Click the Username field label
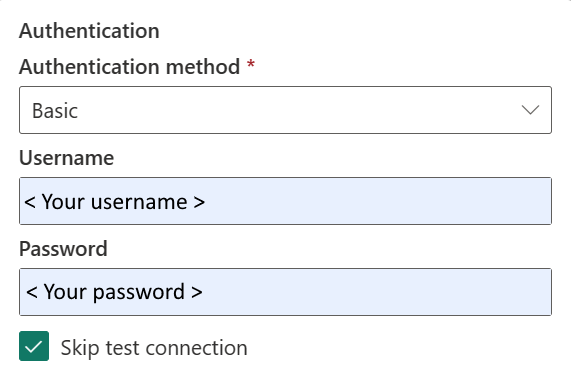 [x=67, y=158]
